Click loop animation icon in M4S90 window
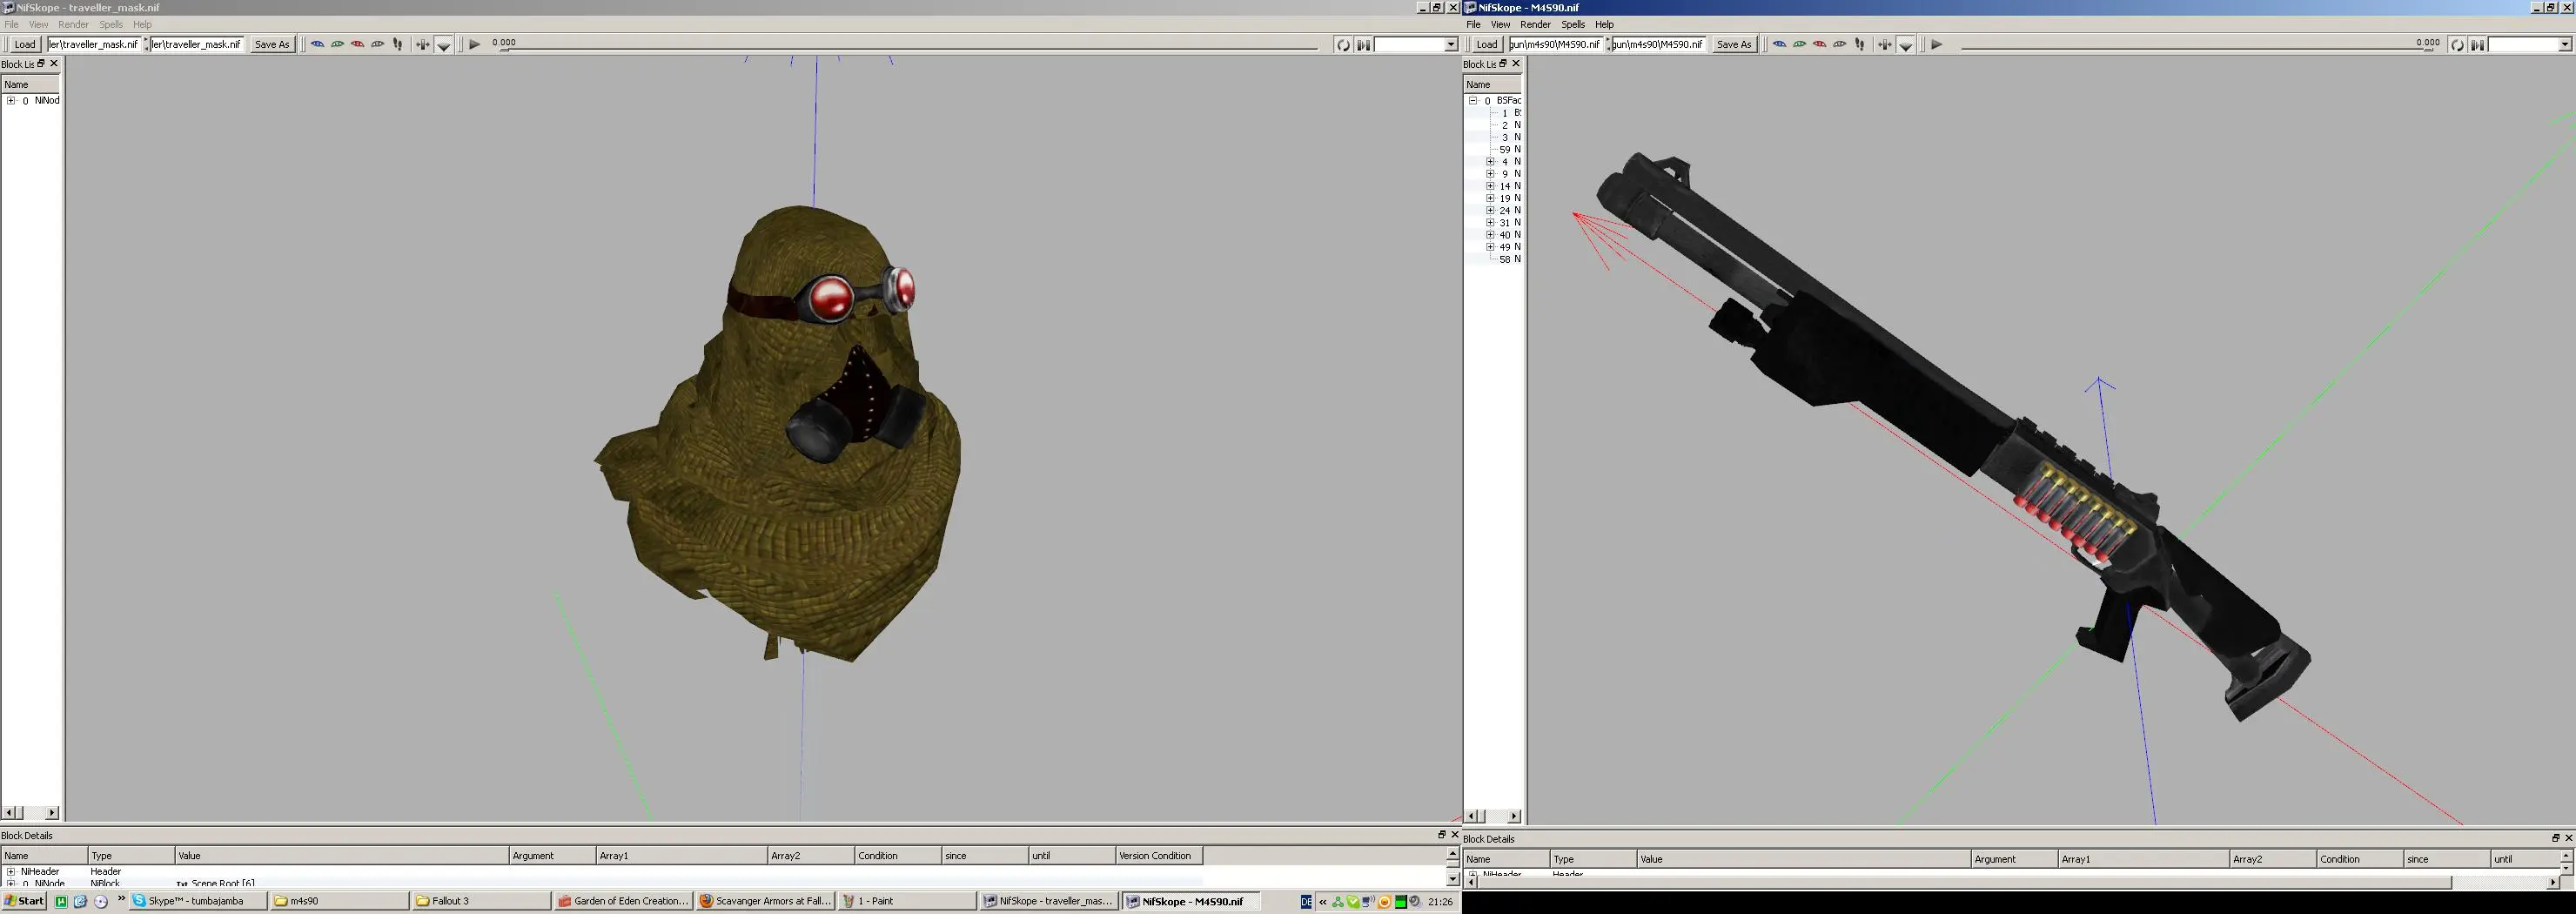 pos(2457,44)
